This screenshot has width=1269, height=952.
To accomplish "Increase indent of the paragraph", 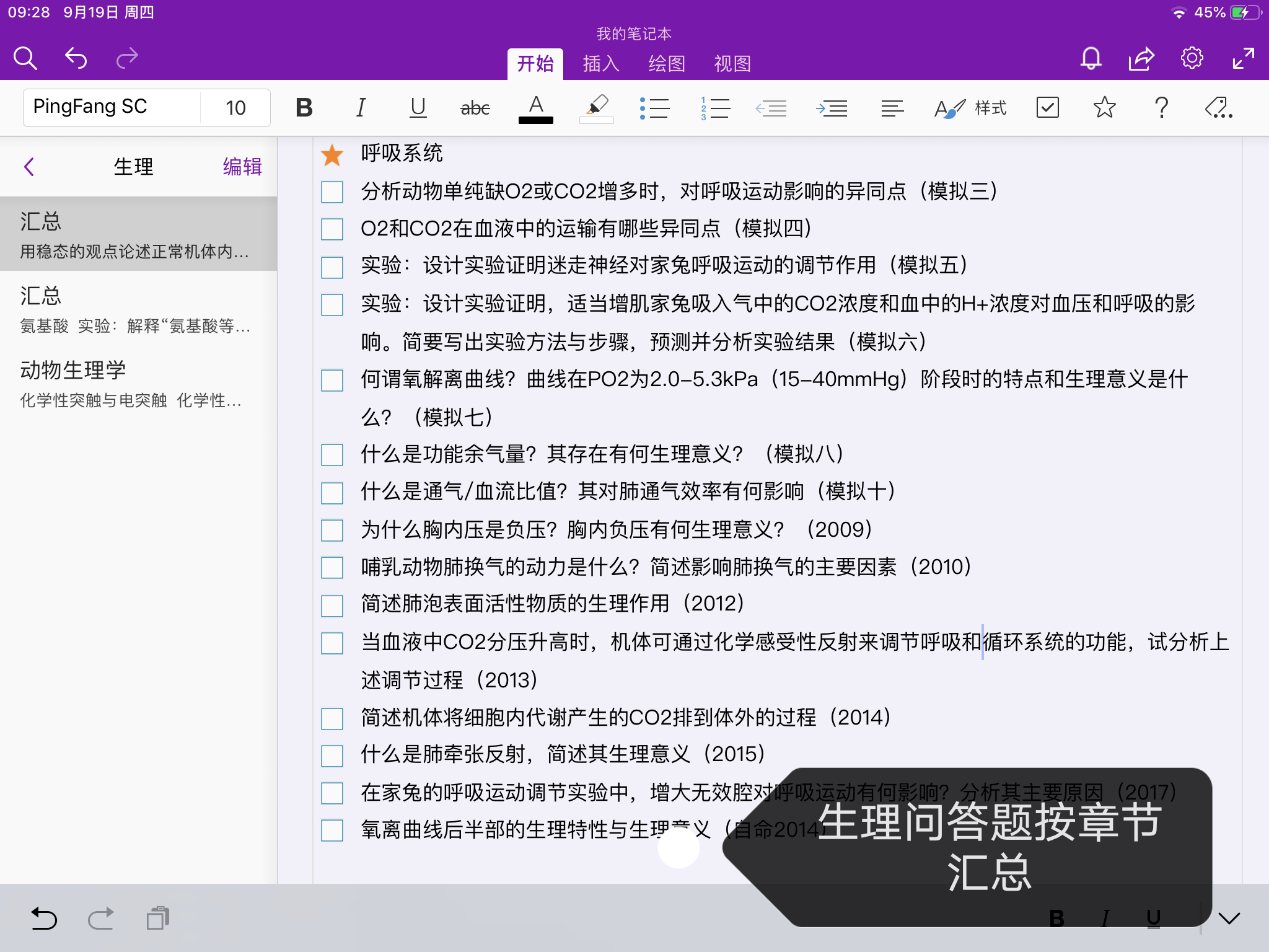I will pos(831,108).
